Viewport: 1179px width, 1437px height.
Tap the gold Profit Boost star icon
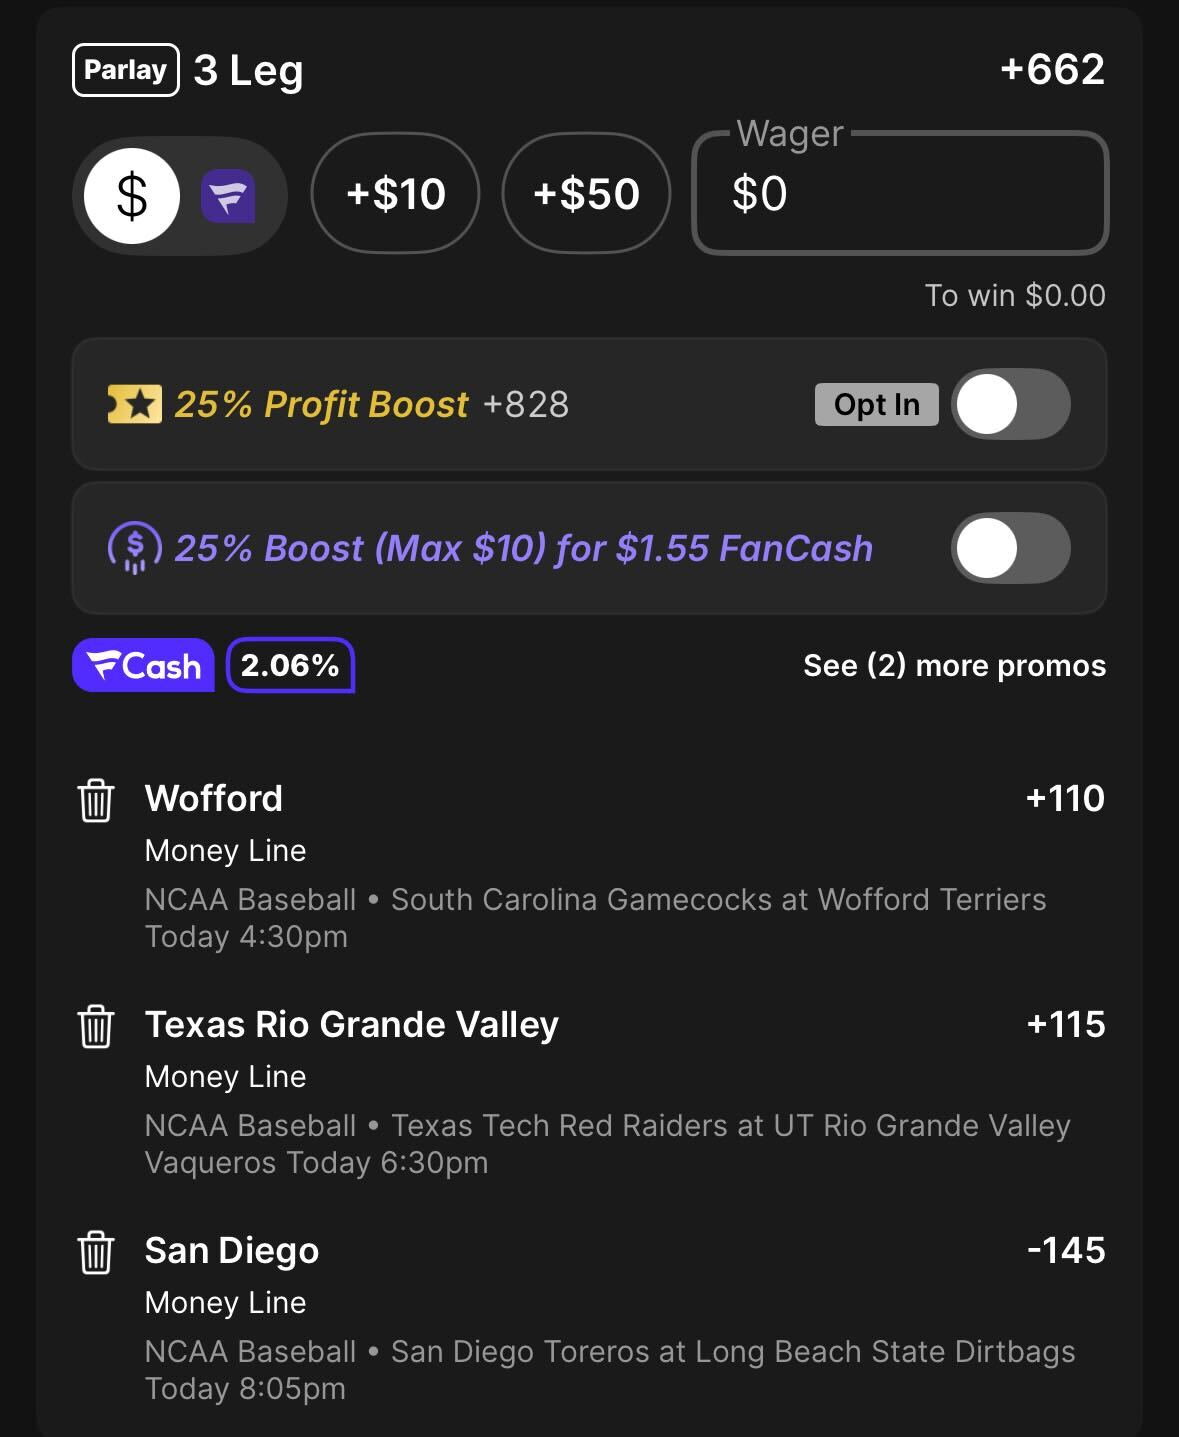pos(134,405)
